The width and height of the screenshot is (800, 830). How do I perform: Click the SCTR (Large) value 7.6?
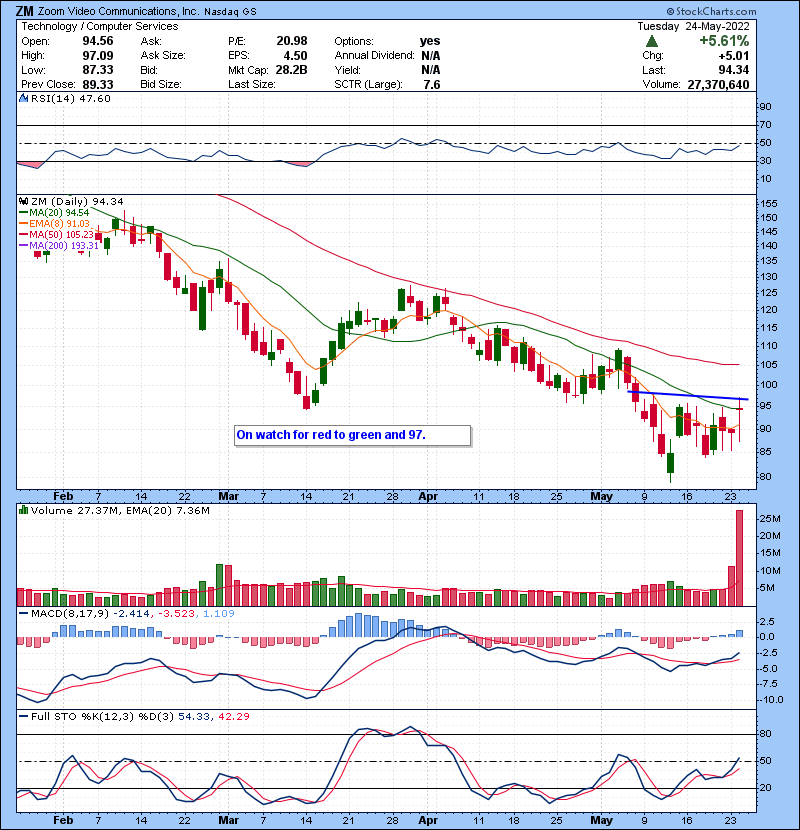tap(432, 85)
